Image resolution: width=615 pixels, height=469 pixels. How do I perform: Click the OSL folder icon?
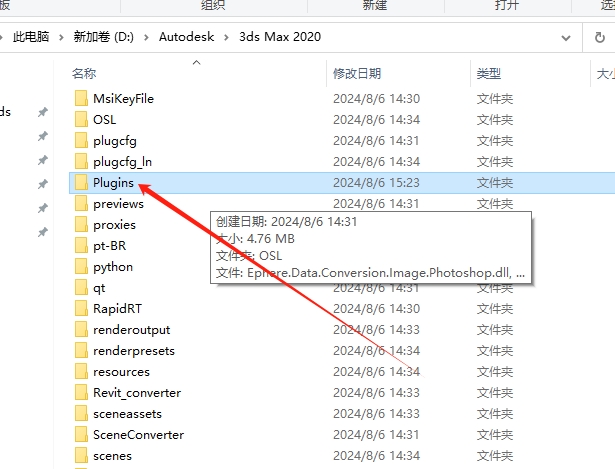pyautogui.click(x=81, y=120)
